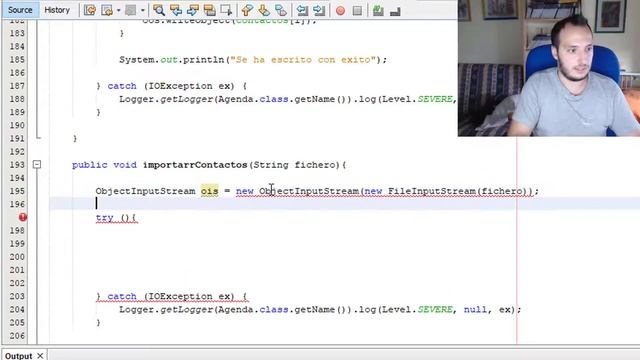Click the Back navigation toolbar icon
Viewport: 640px width, 360px height.
click(x=107, y=10)
